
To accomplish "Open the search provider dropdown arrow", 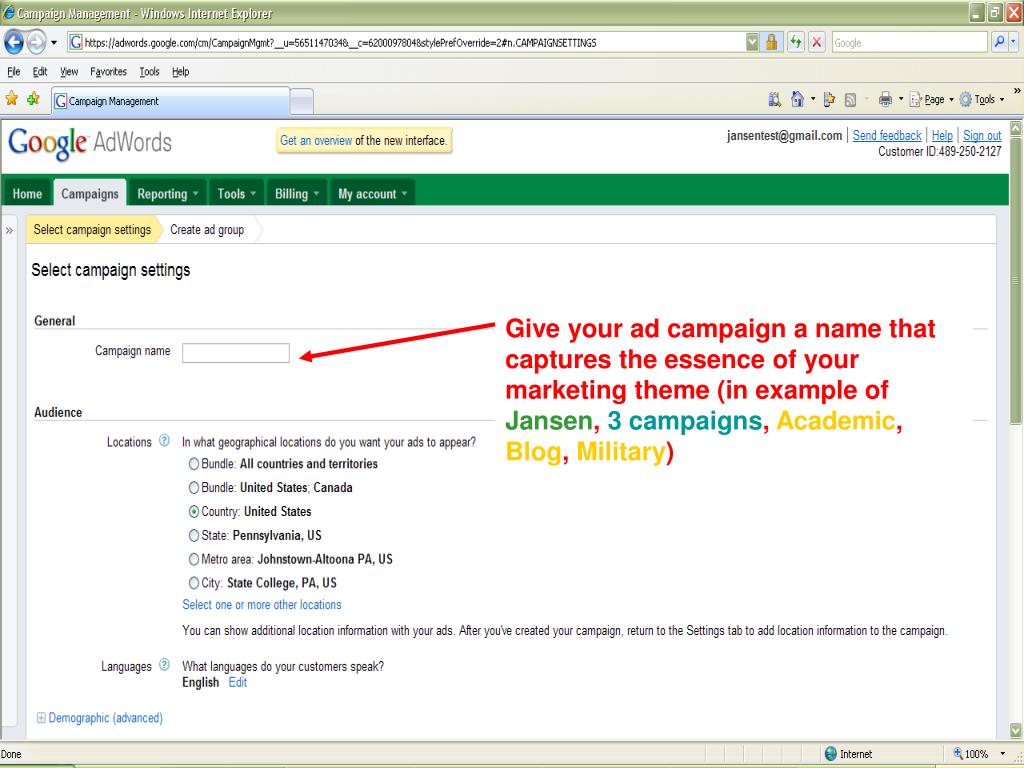I will (x=1013, y=42).
